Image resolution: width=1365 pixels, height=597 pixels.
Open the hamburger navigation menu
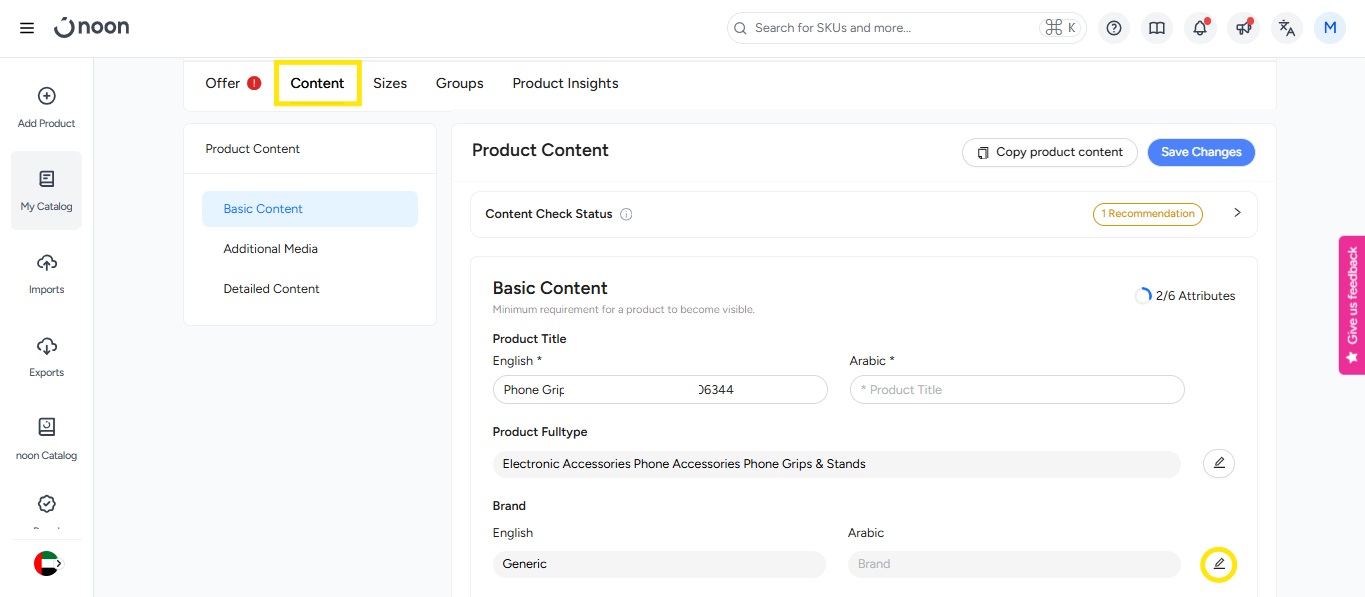(x=27, y=28)
